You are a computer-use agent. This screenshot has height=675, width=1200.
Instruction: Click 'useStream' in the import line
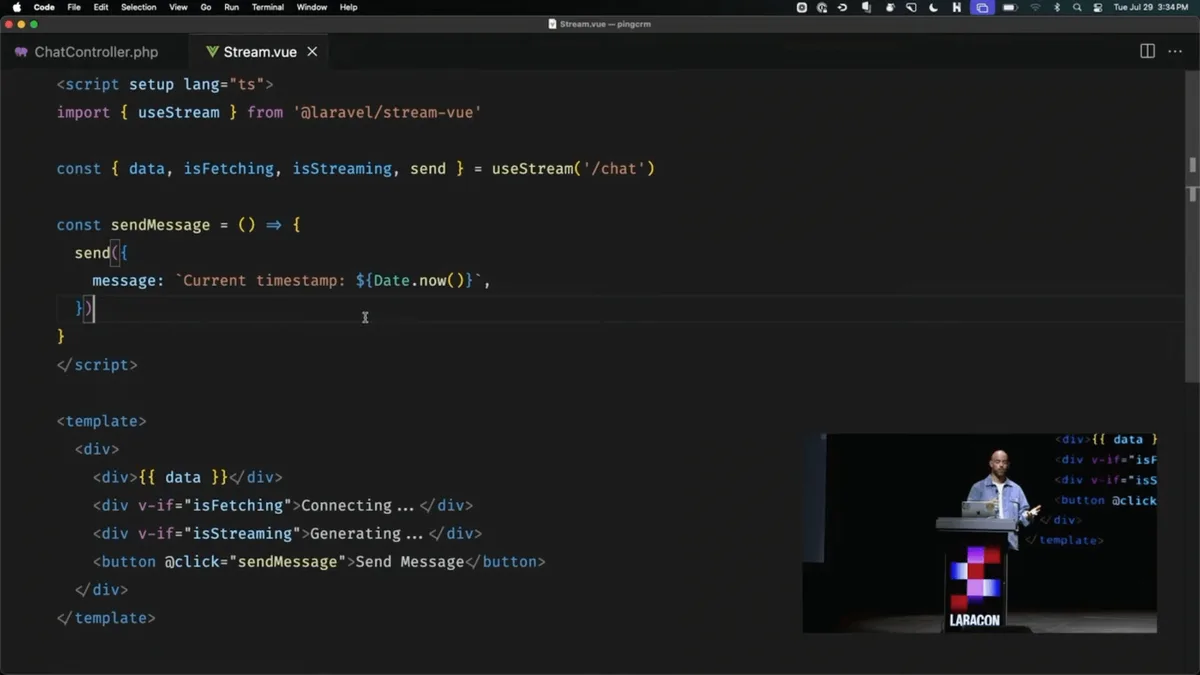(179, 112)
